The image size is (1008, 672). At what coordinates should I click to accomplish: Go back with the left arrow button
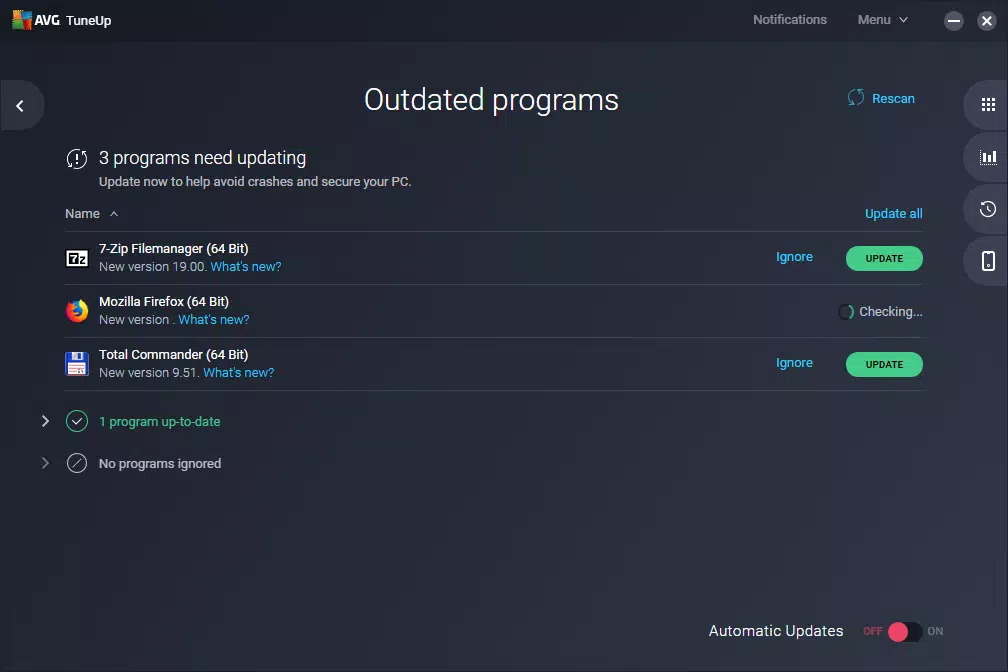coord(20,105)
